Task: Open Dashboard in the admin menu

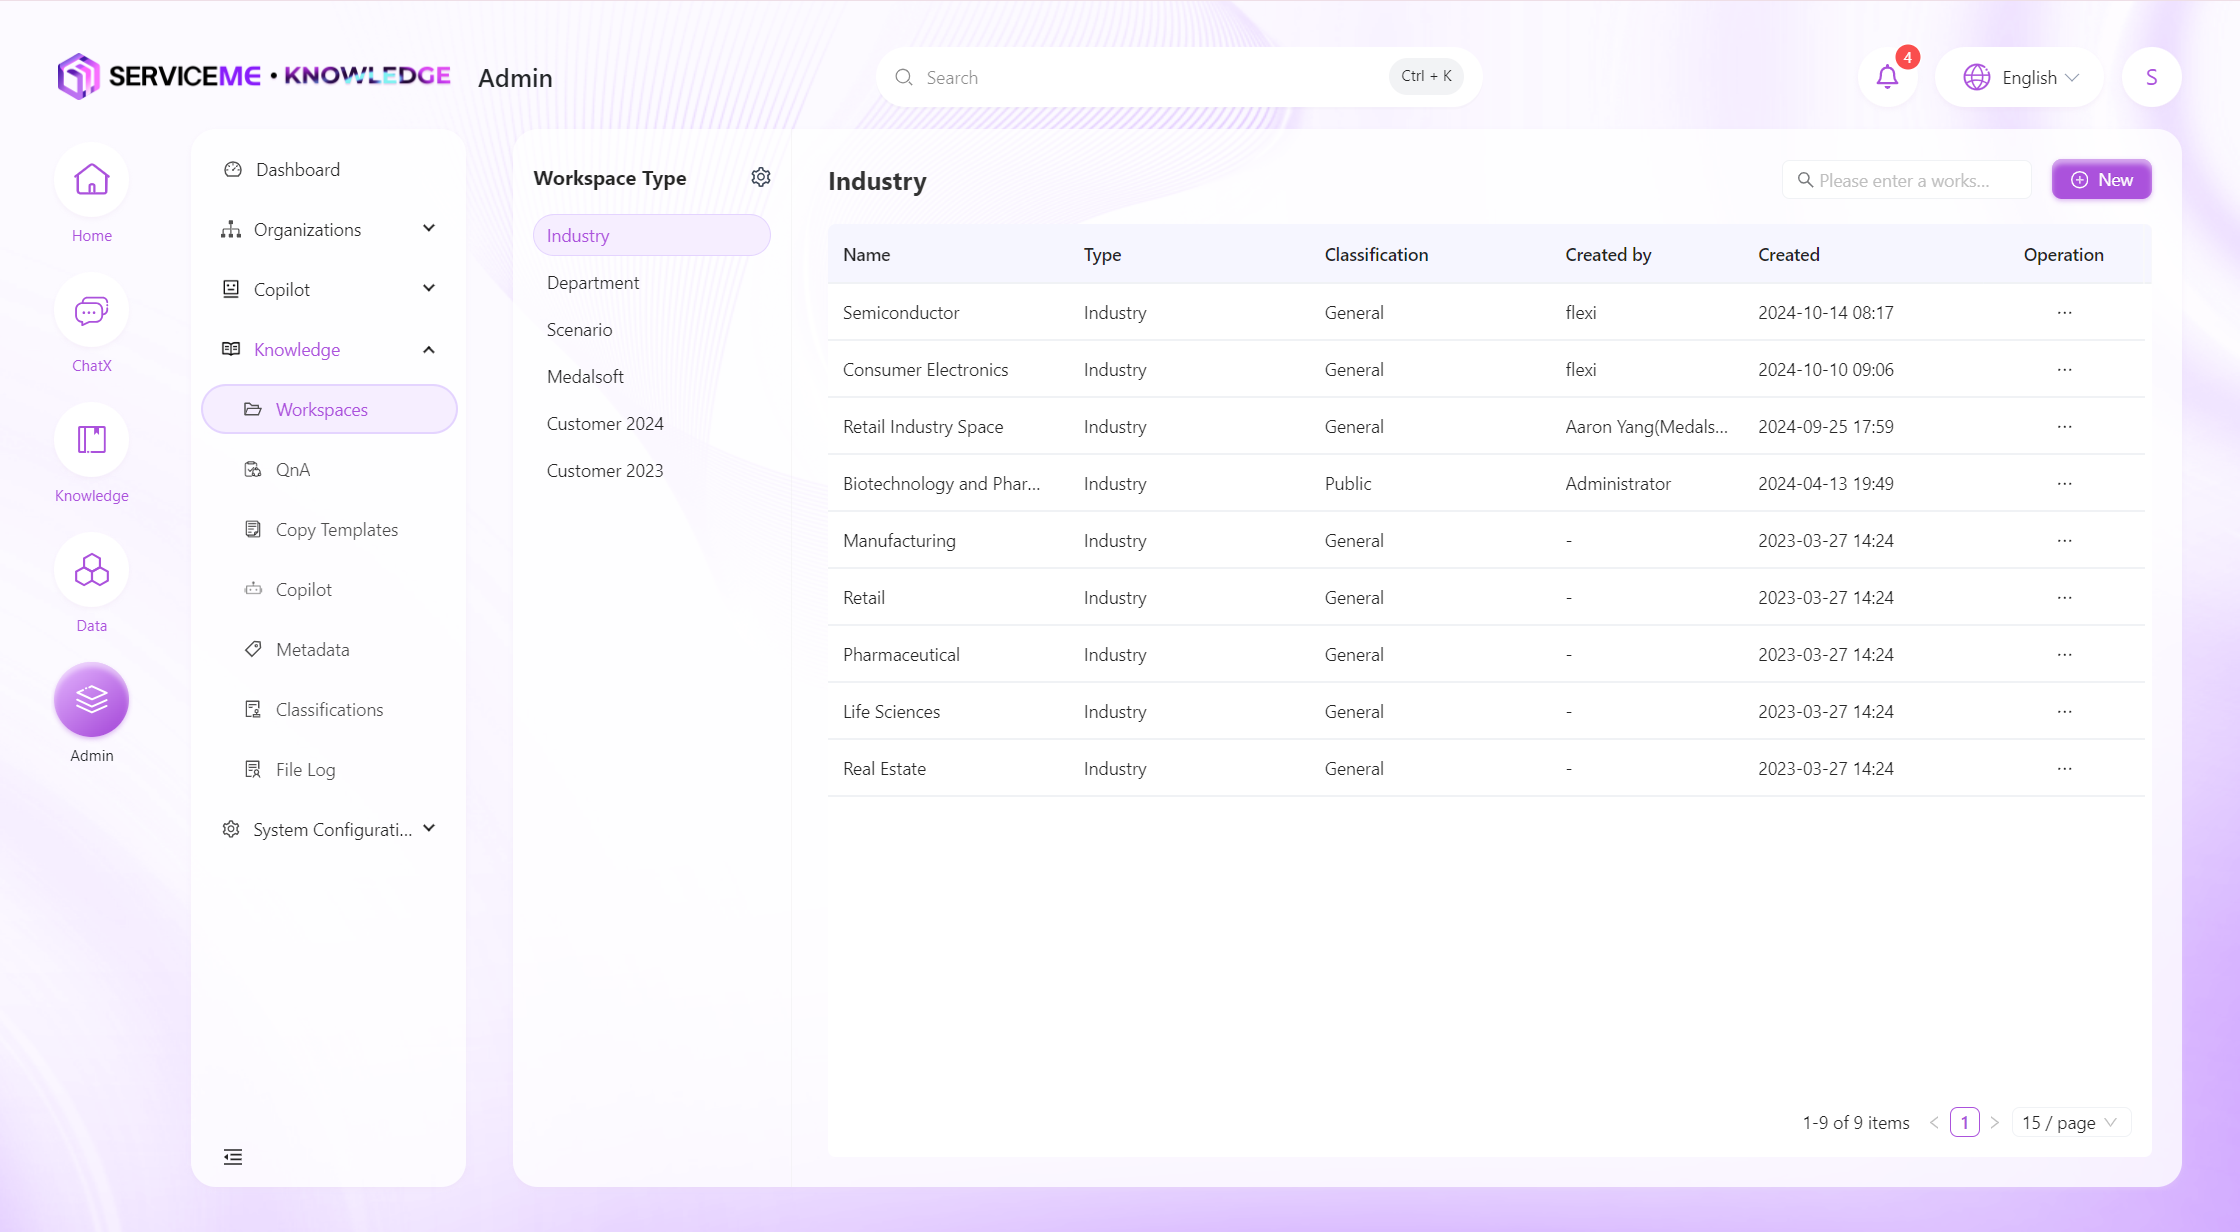Action: (x=328, y=169)
